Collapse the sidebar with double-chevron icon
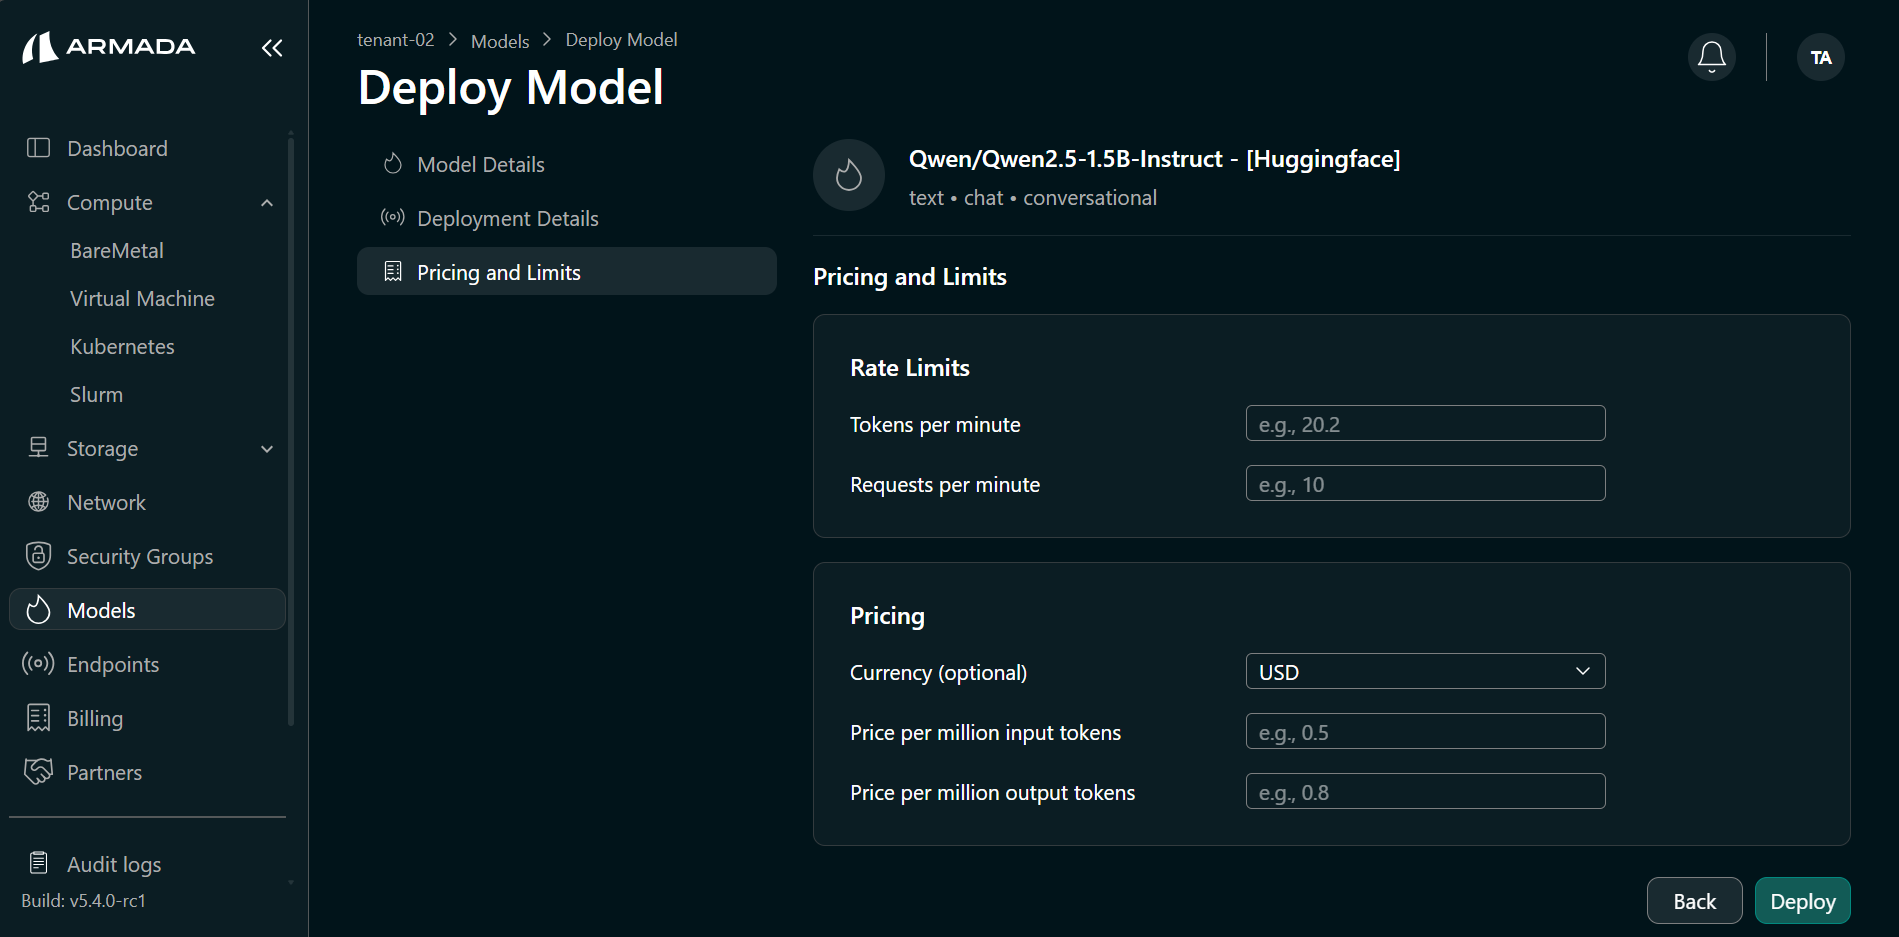Image resolution: width=1899 pixels, height=937 pixels. [272, 48]
